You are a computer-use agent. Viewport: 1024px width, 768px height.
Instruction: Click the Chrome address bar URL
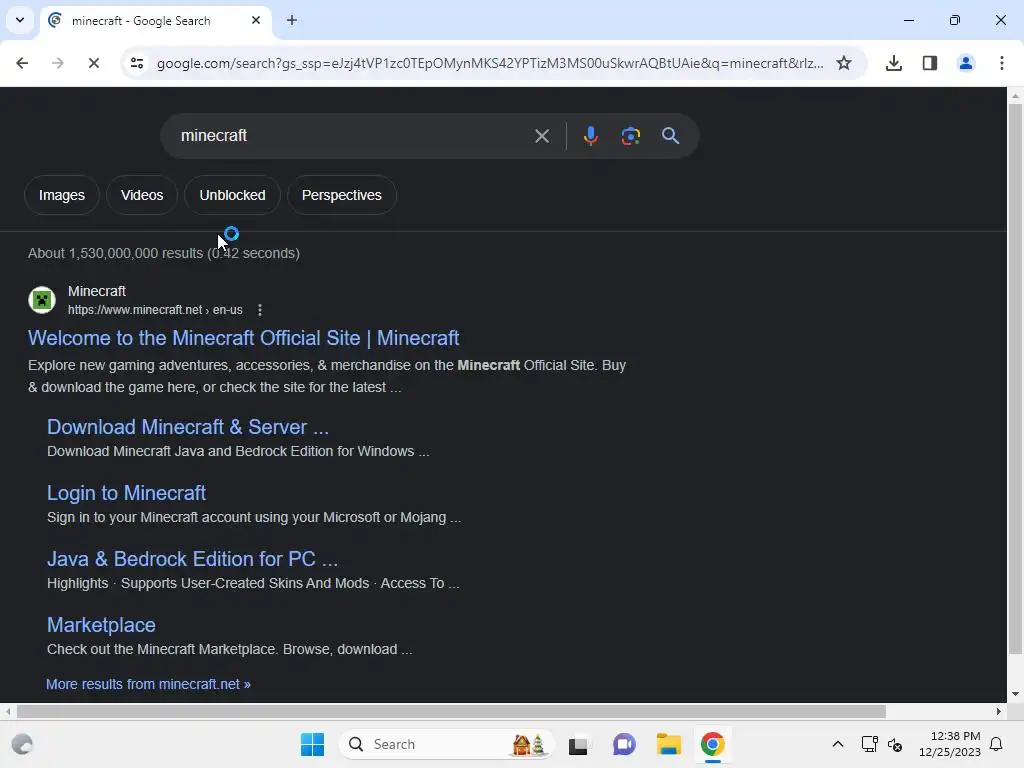490,63
